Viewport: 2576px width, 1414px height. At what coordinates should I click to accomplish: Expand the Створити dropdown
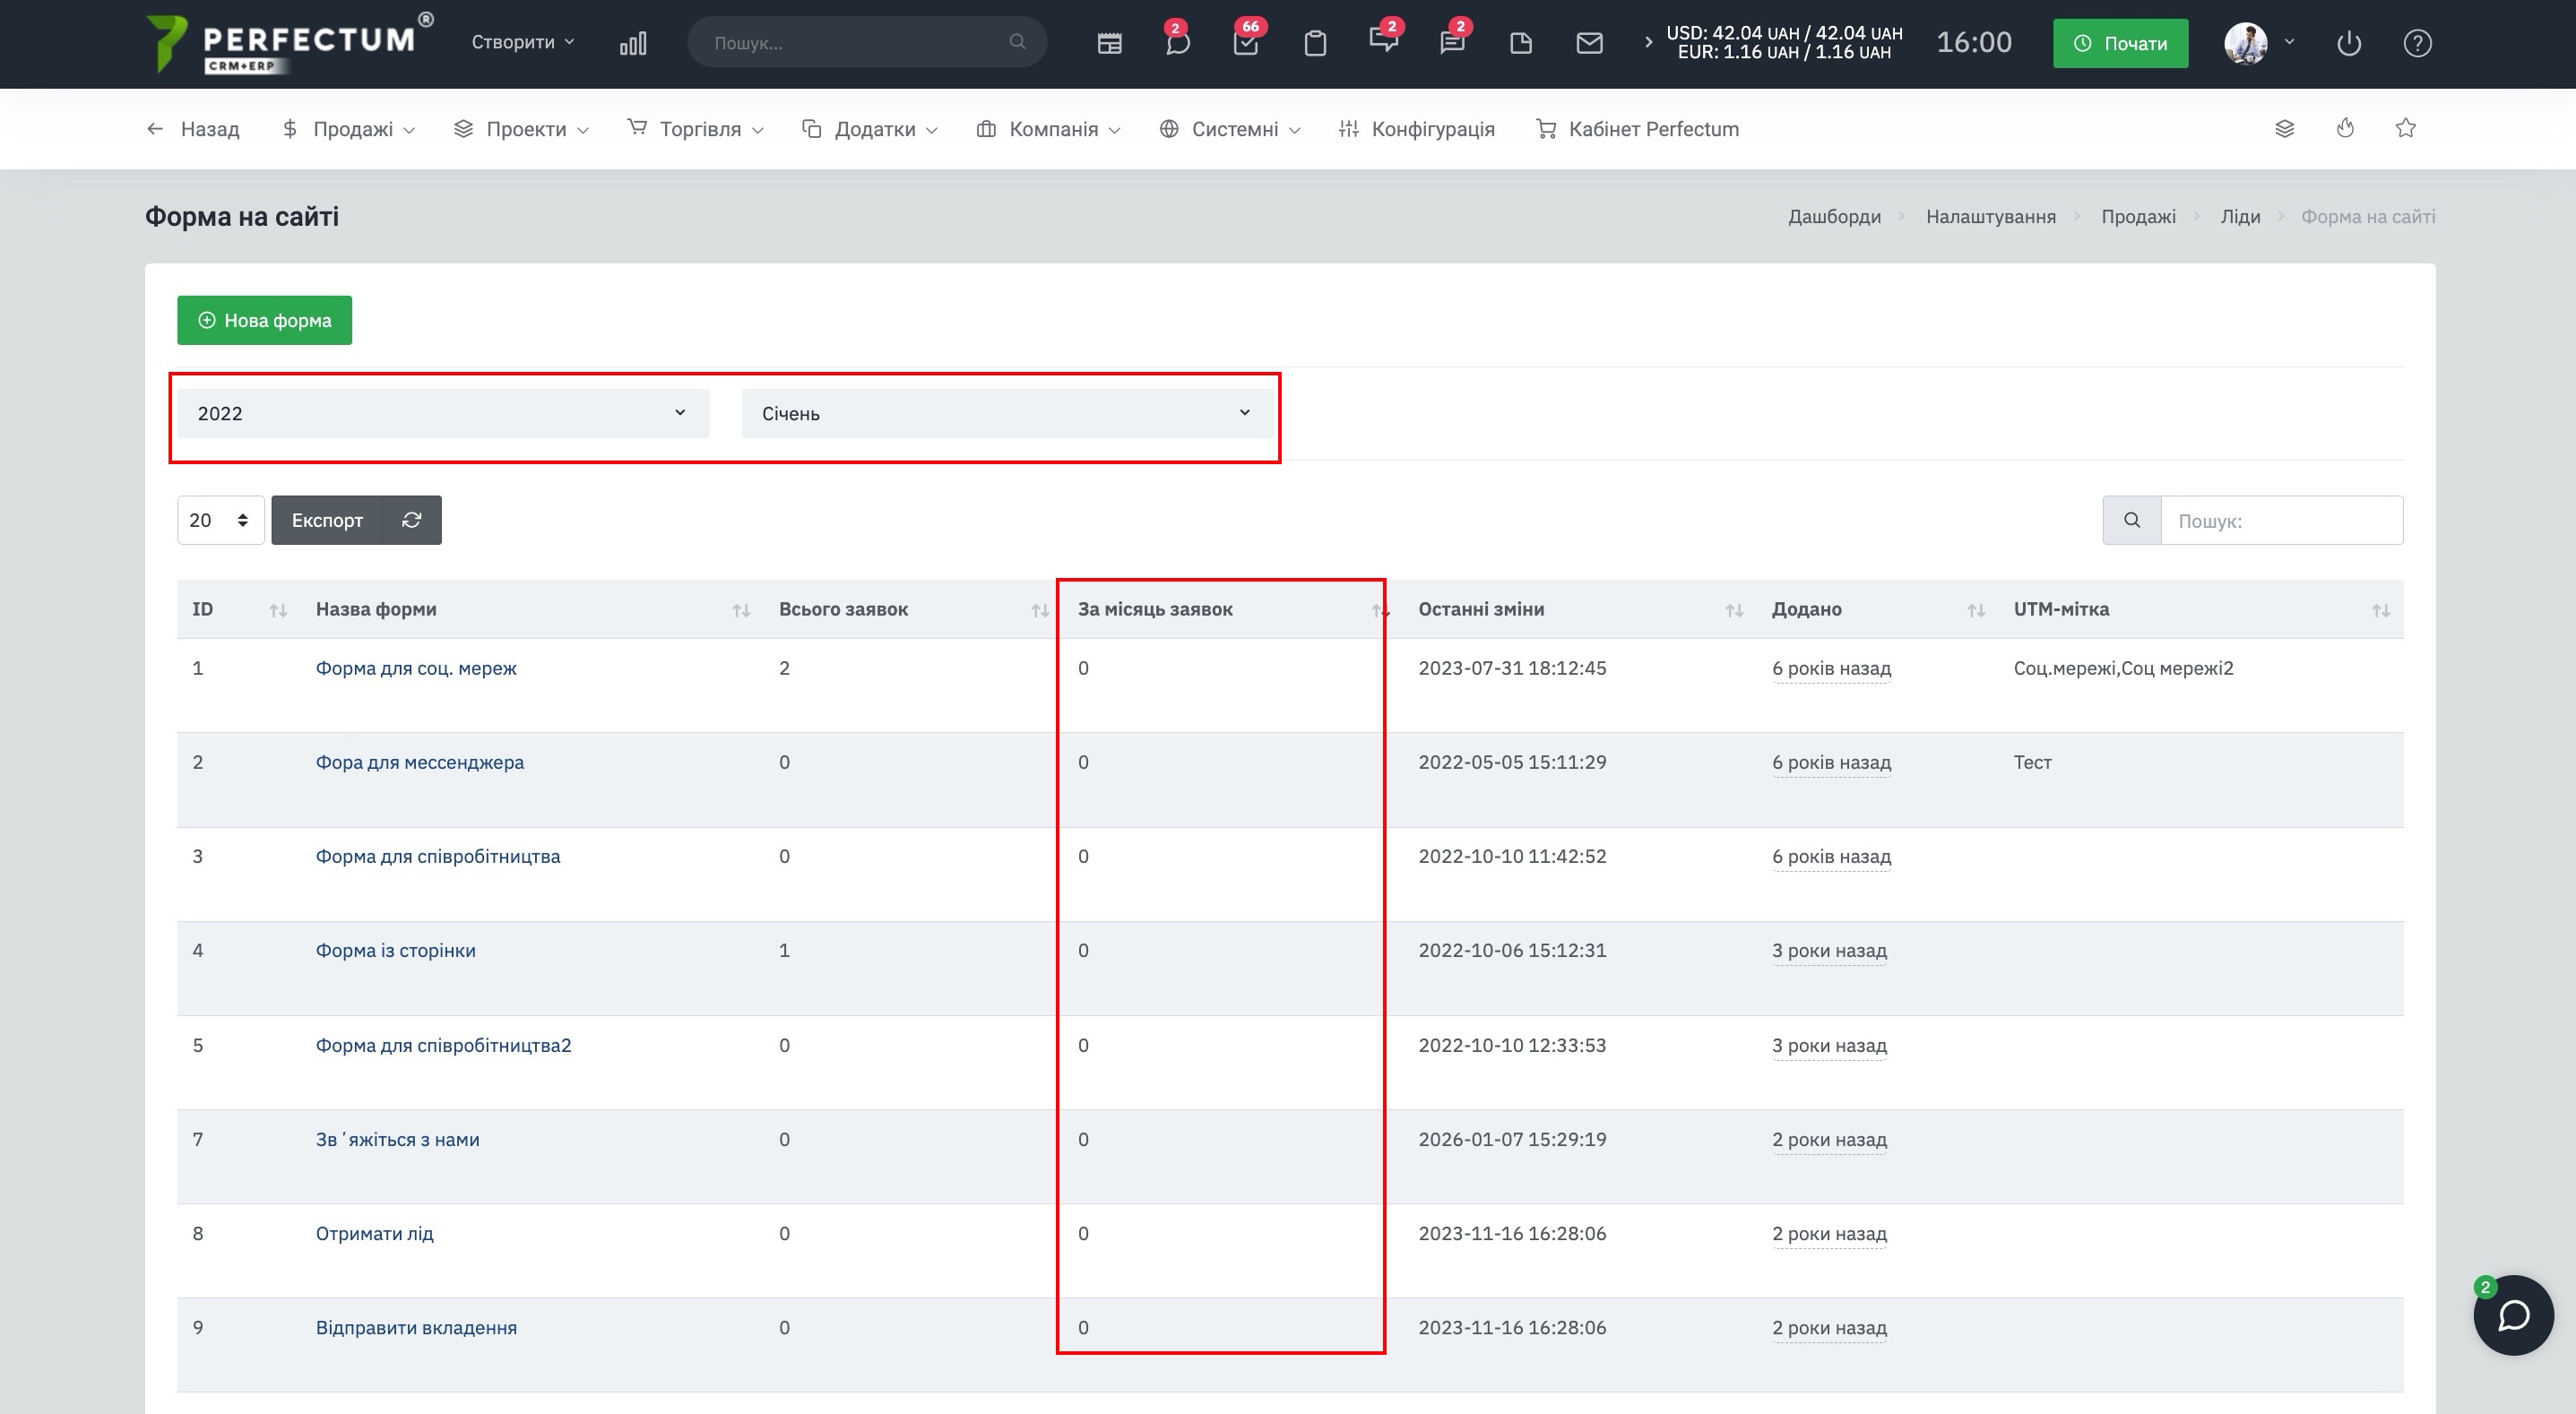click(523, 42)
